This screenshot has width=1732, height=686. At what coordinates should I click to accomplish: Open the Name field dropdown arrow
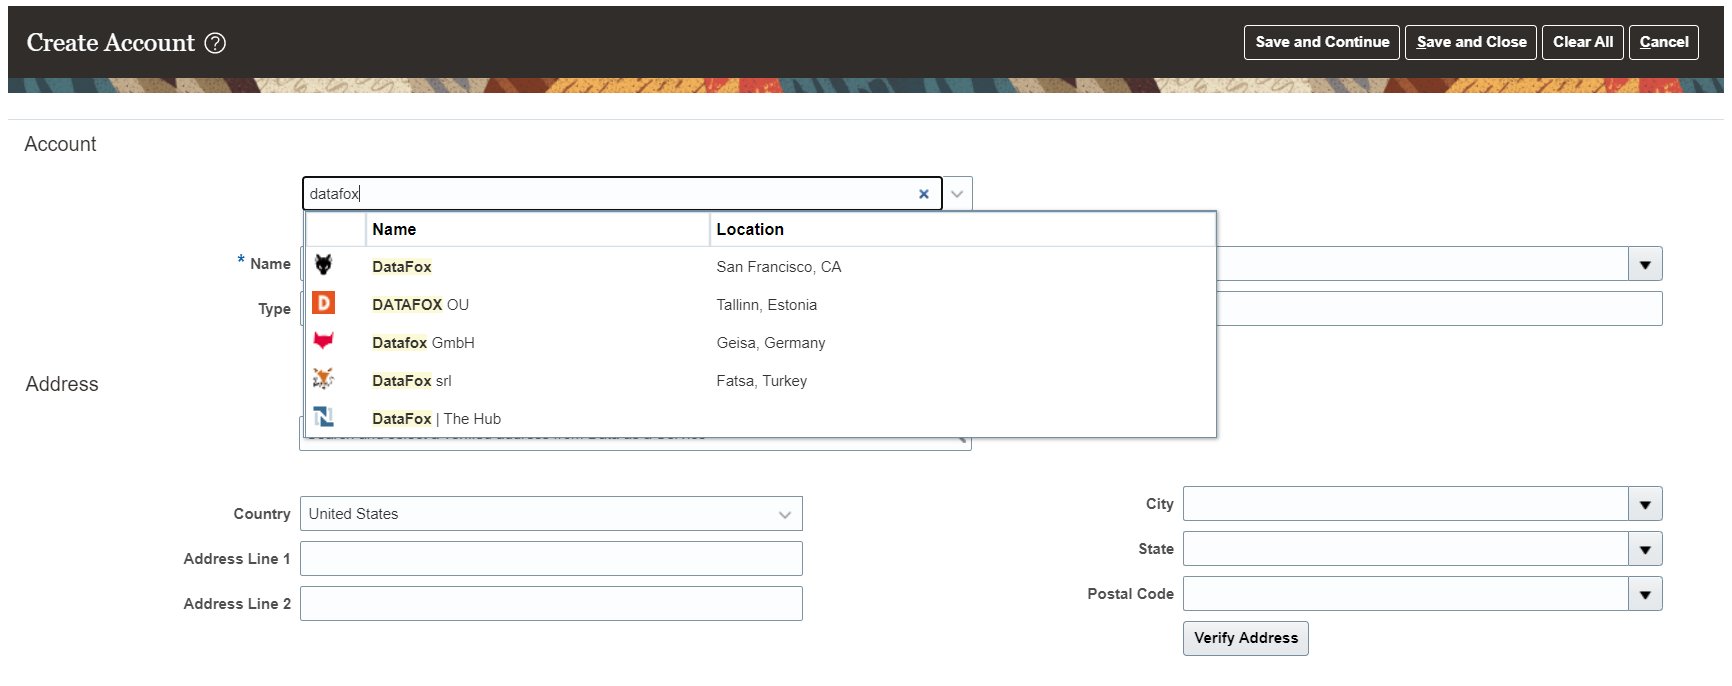[x=1645, y=265]
